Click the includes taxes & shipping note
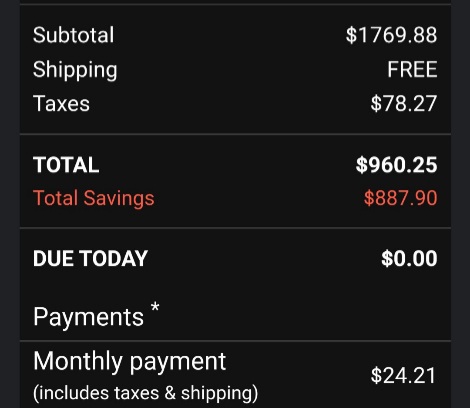This screenshot has width=470, height=408. click(145, 393)
